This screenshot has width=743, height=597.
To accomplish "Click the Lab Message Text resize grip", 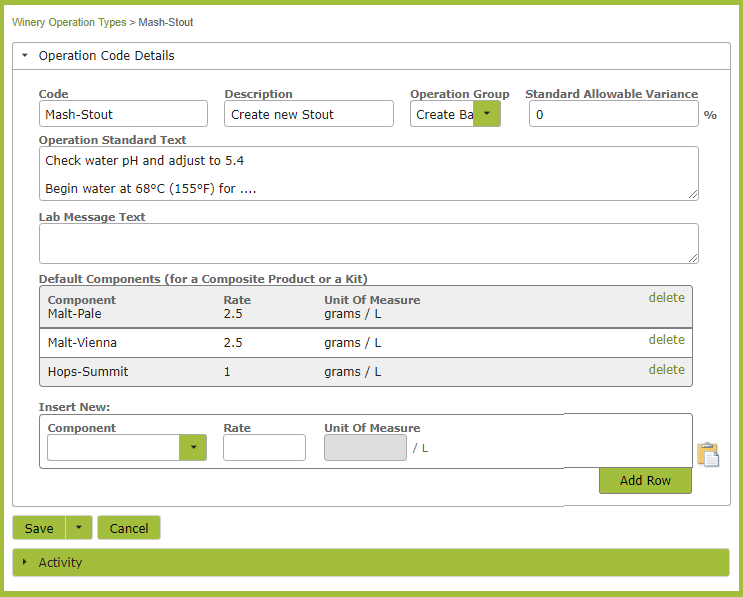I will tap(693, 258).
